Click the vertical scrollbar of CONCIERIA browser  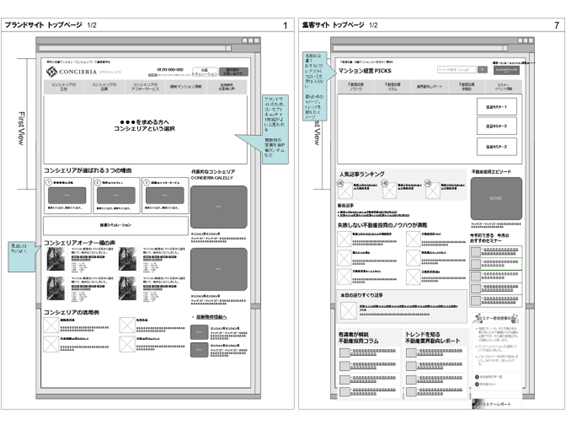tap(257, 222)
